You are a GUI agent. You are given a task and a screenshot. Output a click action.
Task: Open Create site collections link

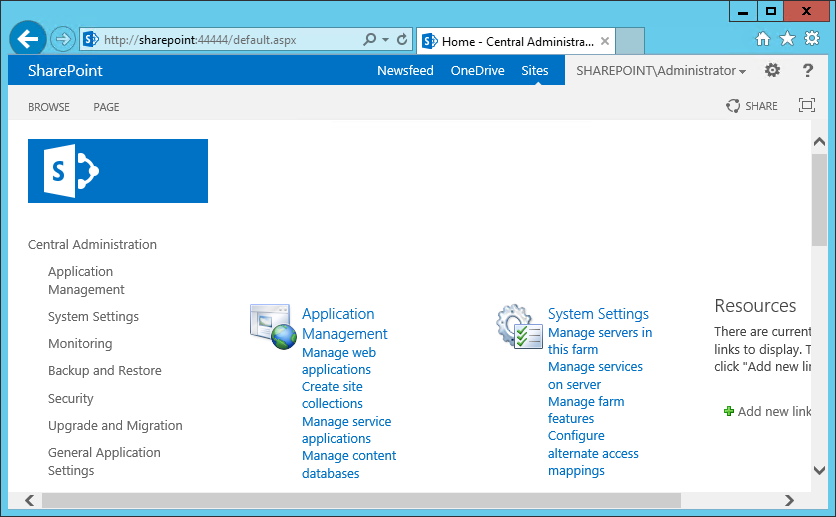coord(332,395)
